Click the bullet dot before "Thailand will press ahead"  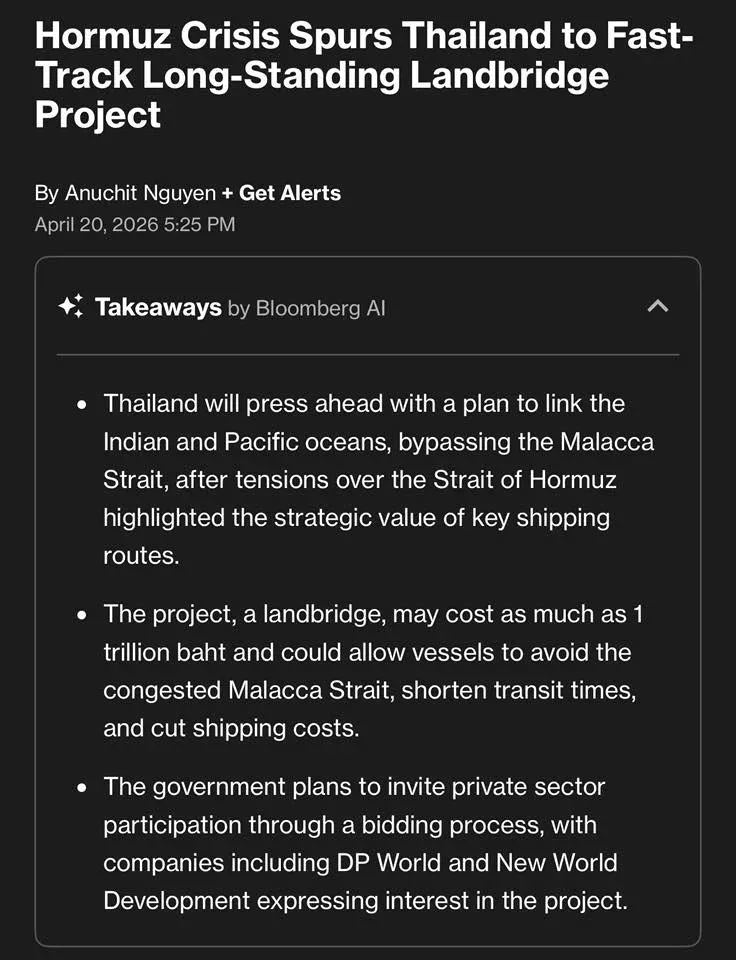(x=83, y=405)
